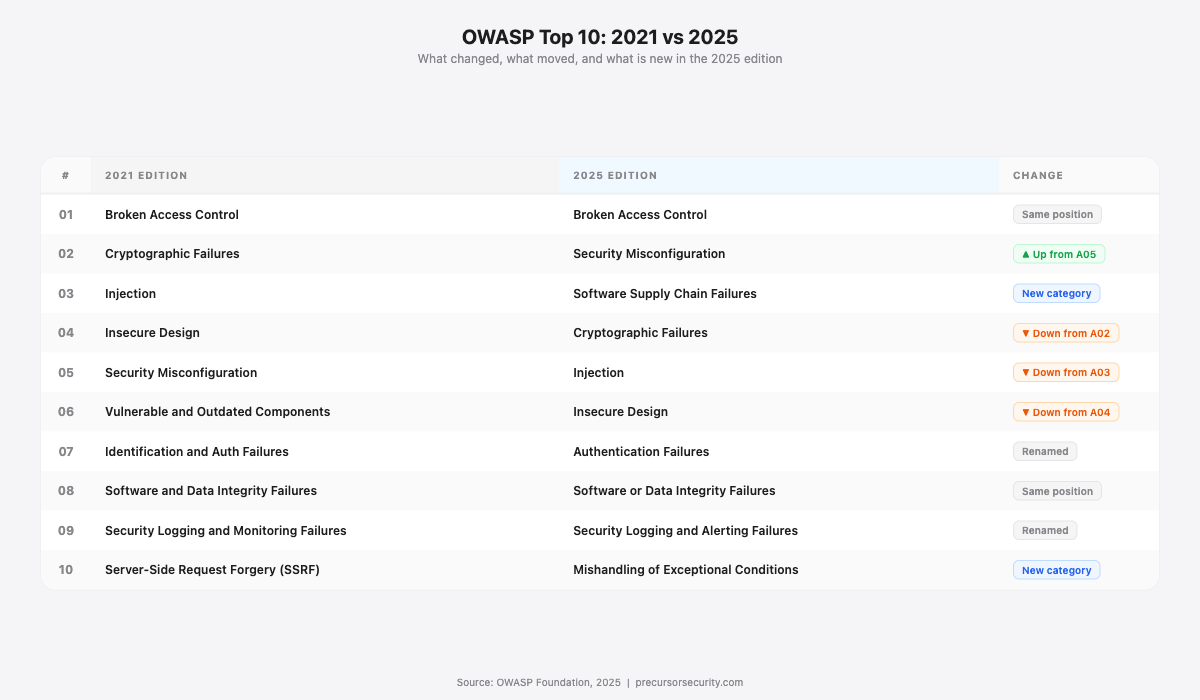Click the 'Change' column header
Screen dimensions: 1200x700
(1037, 175)
